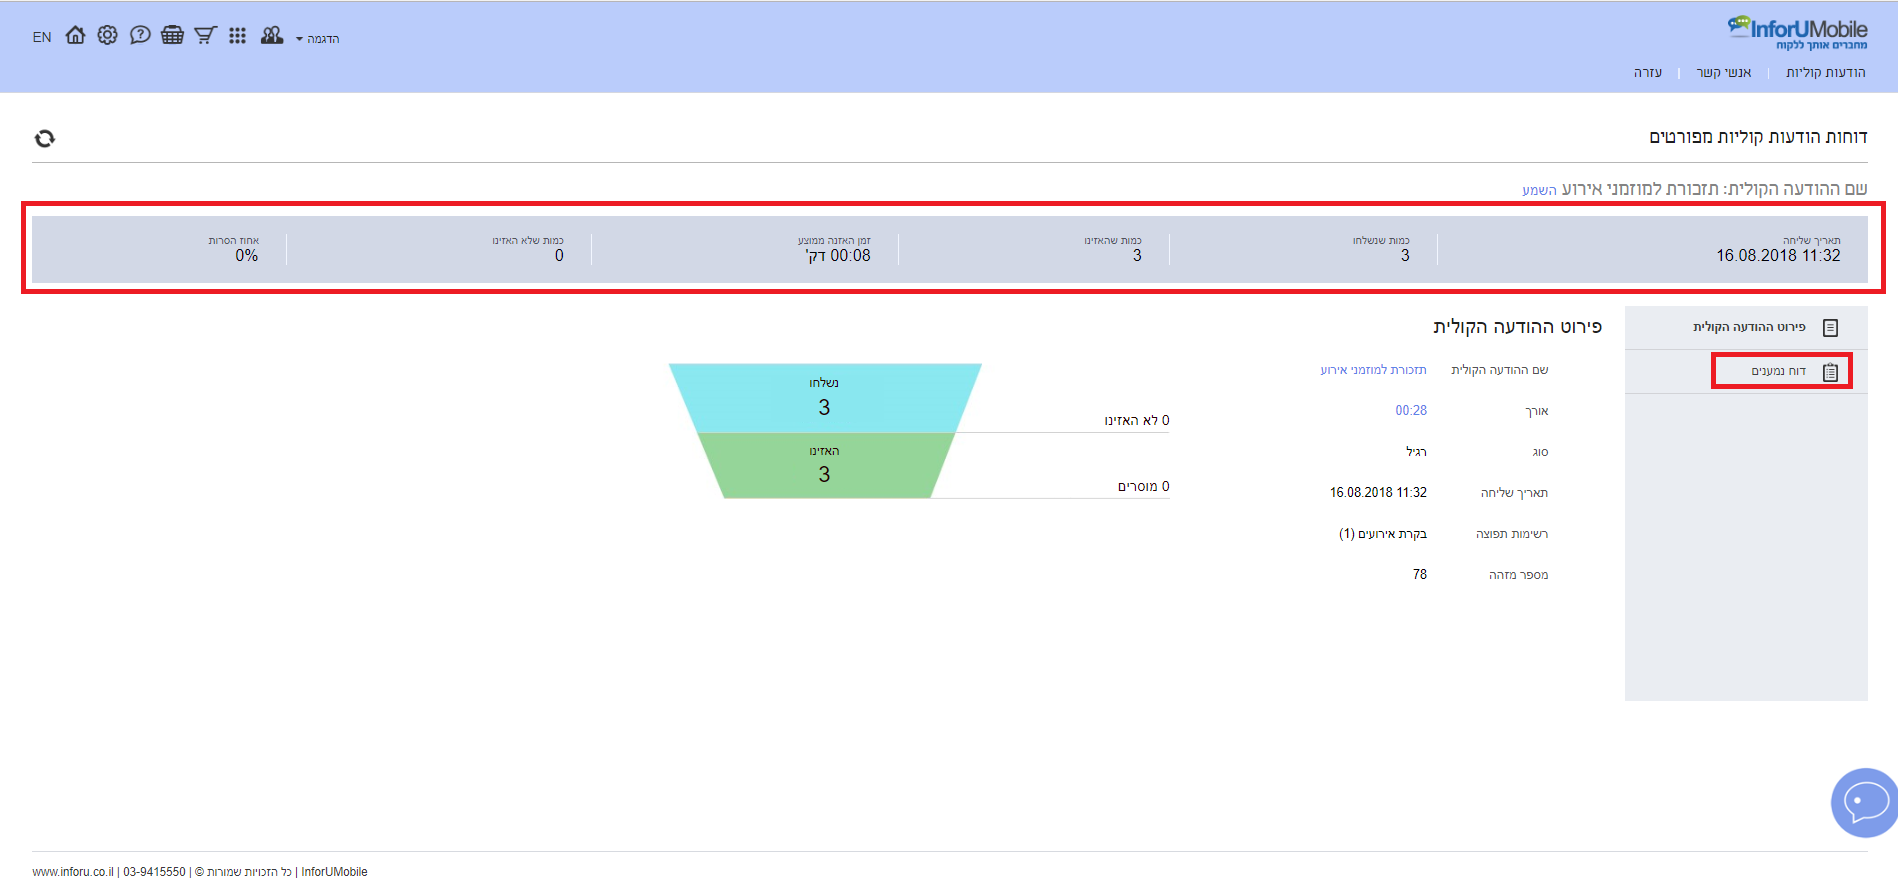
Task: Open help question bubble icon
Action: pyautogui.click(x=140, y=36)
